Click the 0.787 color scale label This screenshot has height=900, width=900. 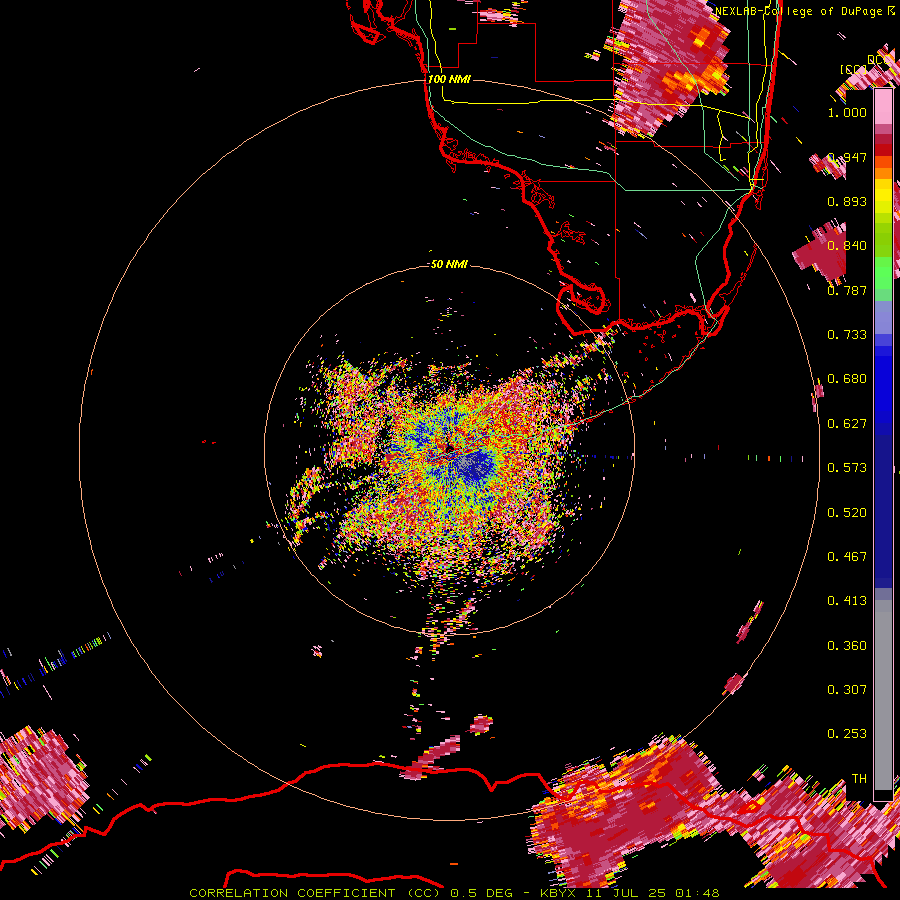[847, 290]
